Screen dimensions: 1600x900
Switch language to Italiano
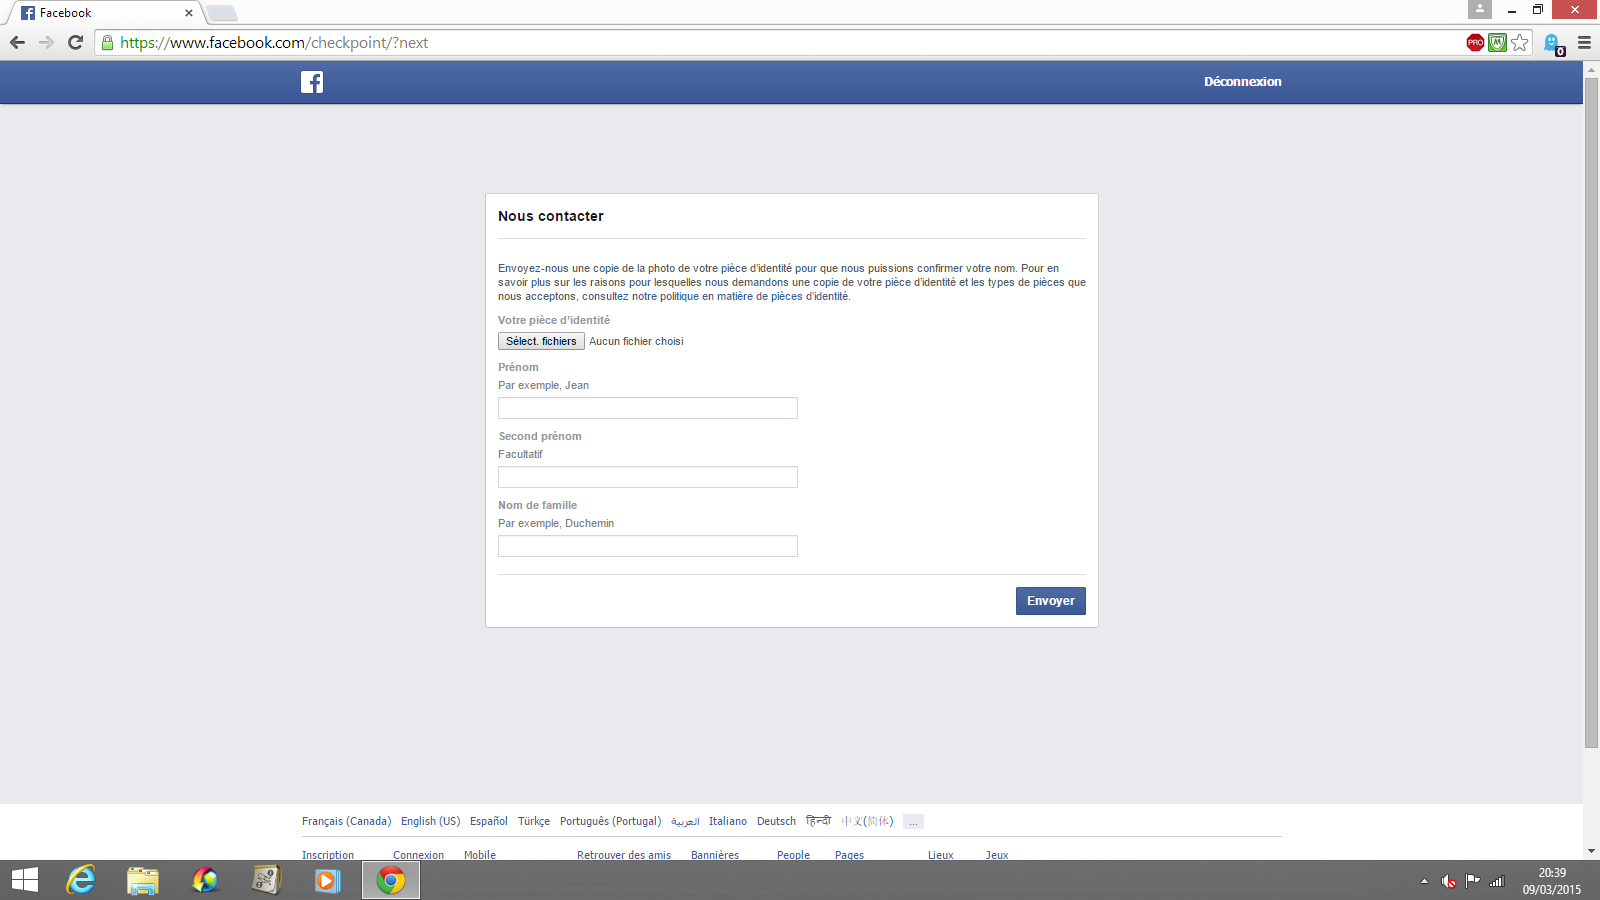(728, 821)
